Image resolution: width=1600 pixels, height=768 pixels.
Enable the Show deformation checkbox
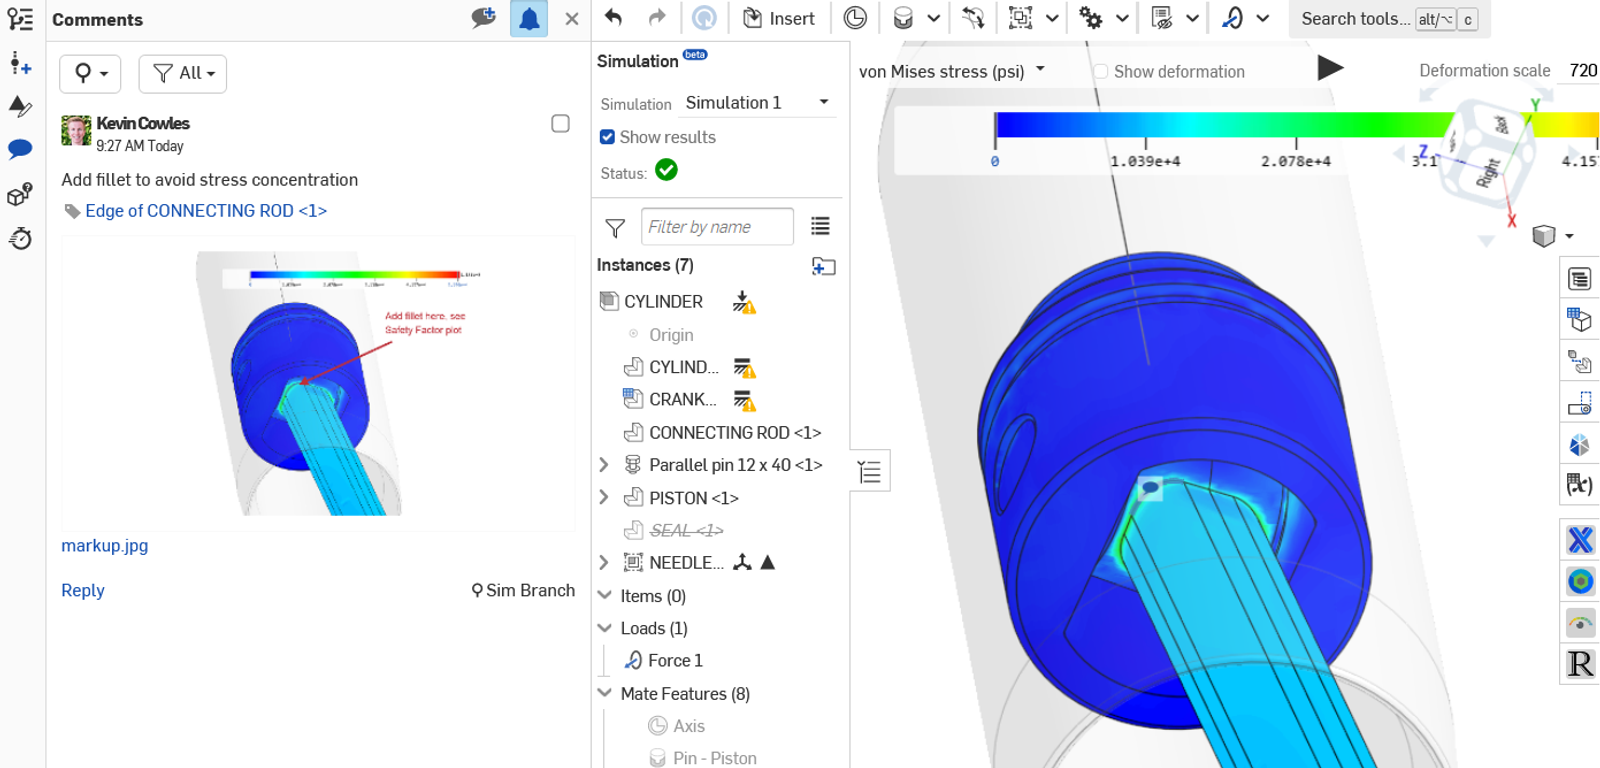point(1100,72)
